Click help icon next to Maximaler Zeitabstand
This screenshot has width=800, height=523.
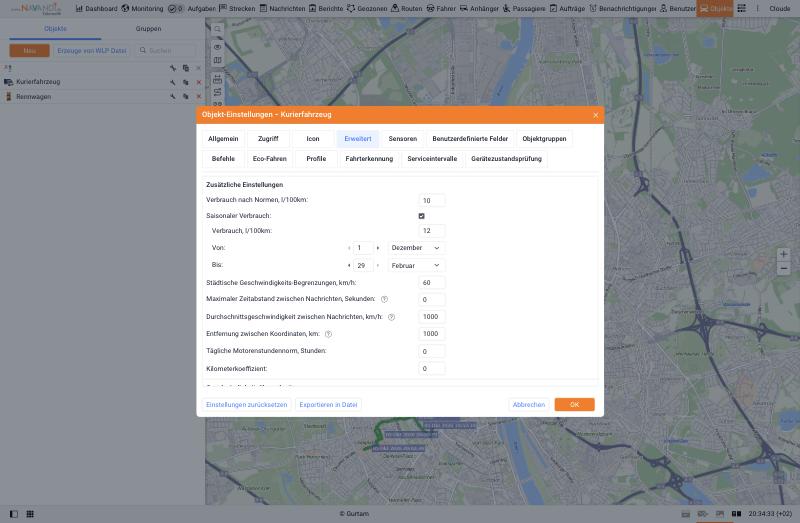pos(384,300)
